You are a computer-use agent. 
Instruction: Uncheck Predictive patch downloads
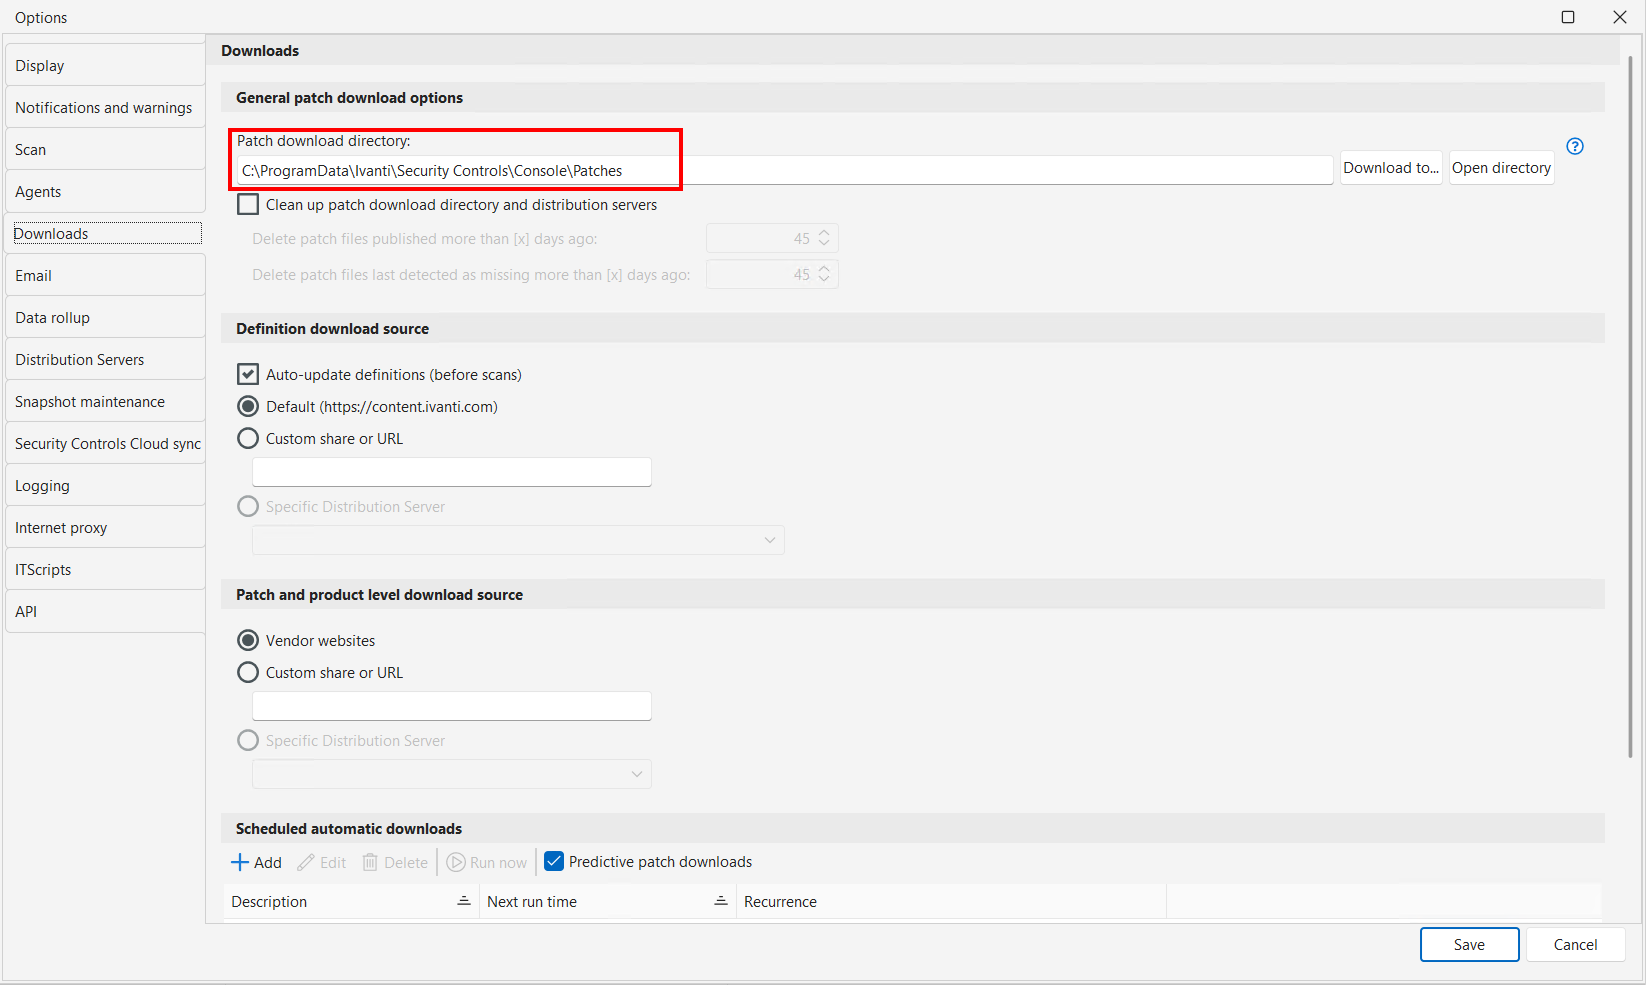click(x=553, y=861)
